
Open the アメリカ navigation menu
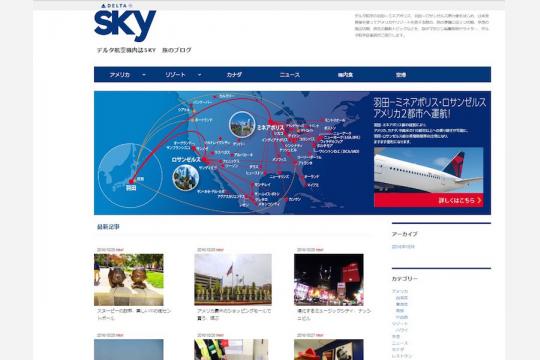click(120, 75)
